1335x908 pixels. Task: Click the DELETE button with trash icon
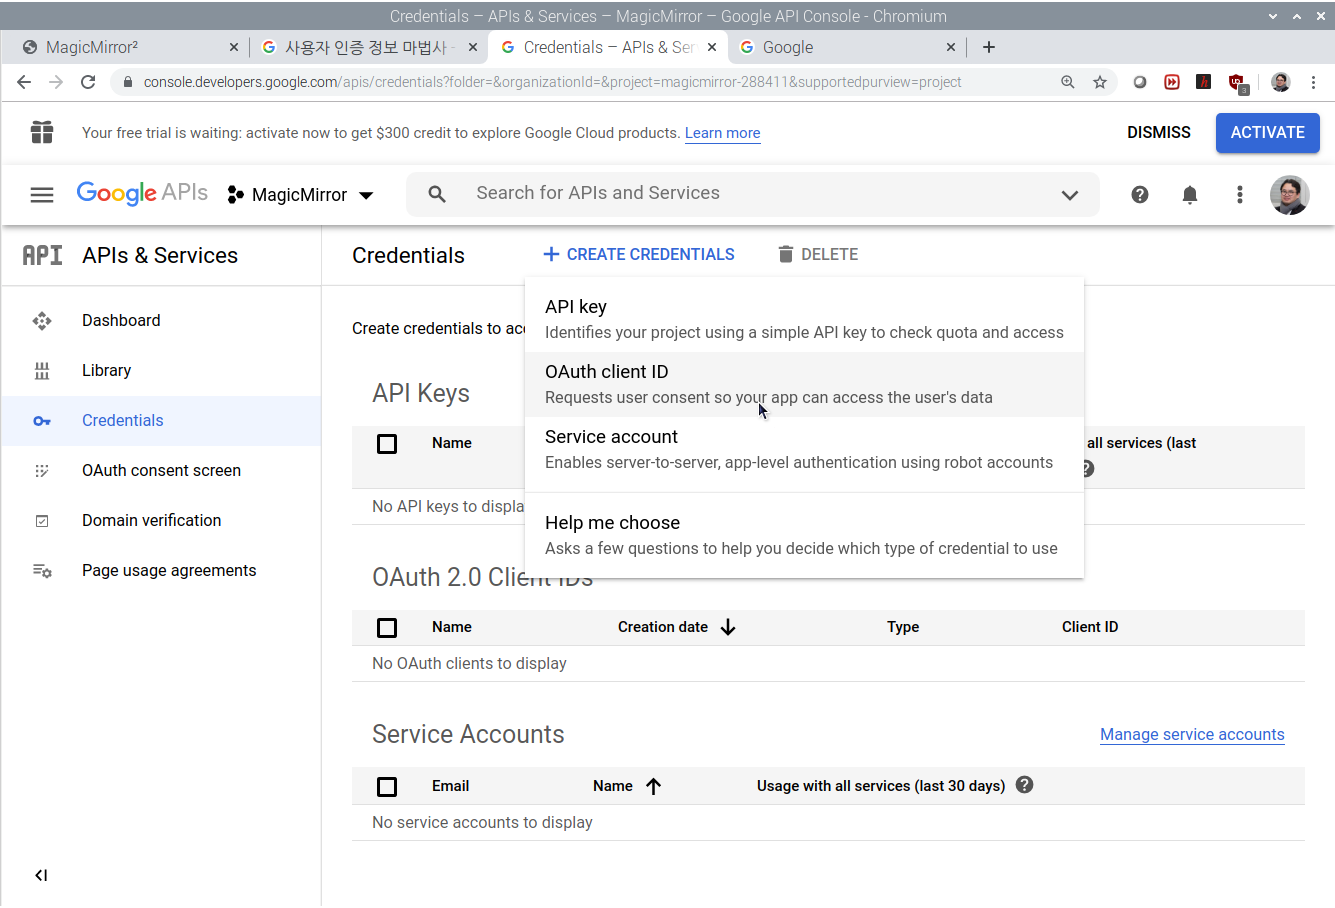(x=818, y=254)
